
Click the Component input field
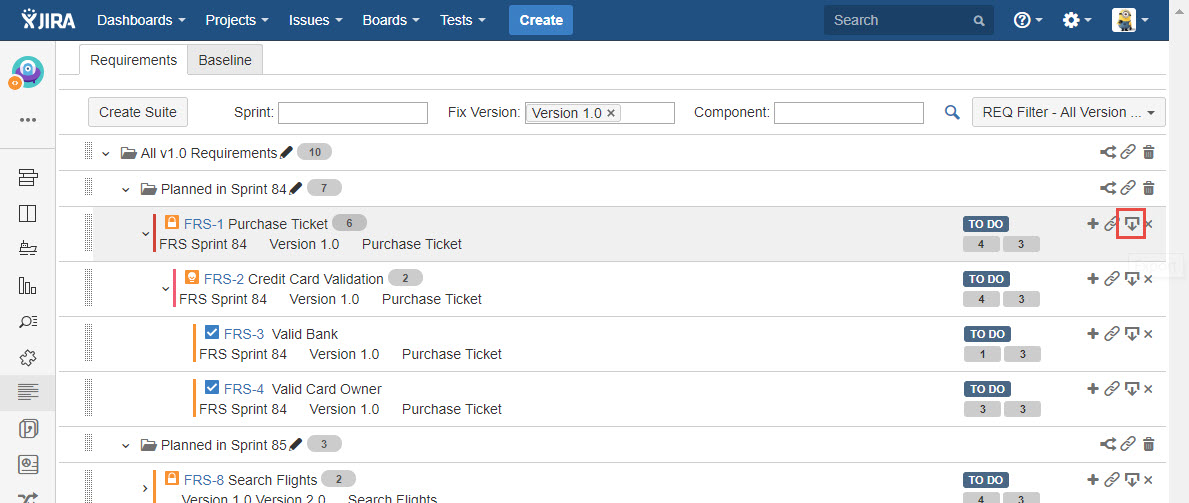click(x=849, y=113)
